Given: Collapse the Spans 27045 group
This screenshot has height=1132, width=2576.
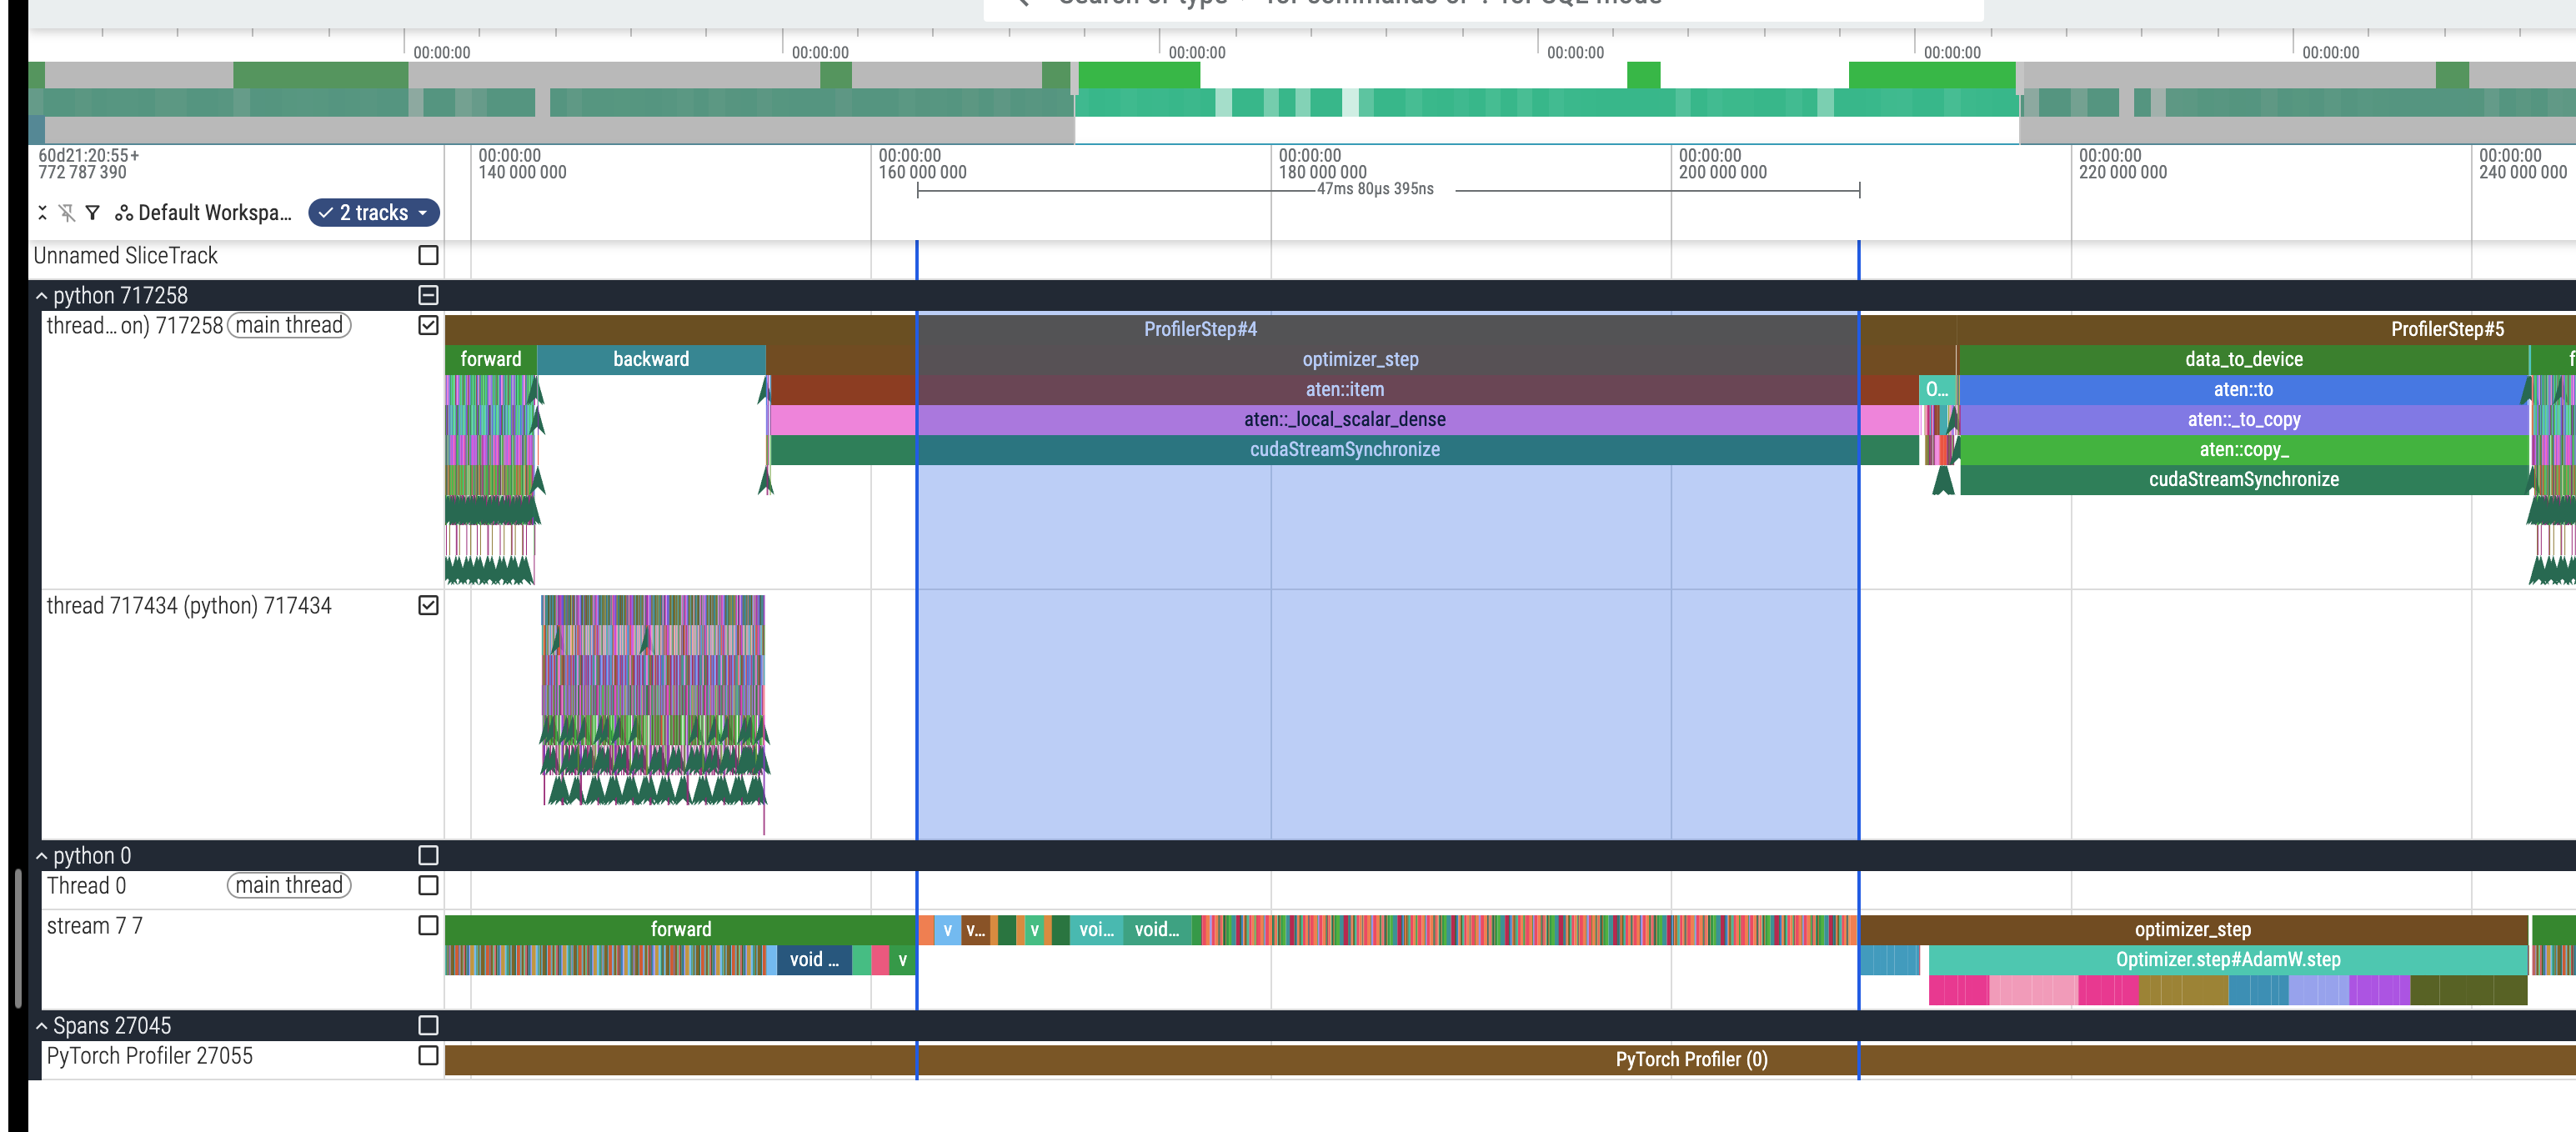Looking at the screenshot, I should [x=42, y=1026].
